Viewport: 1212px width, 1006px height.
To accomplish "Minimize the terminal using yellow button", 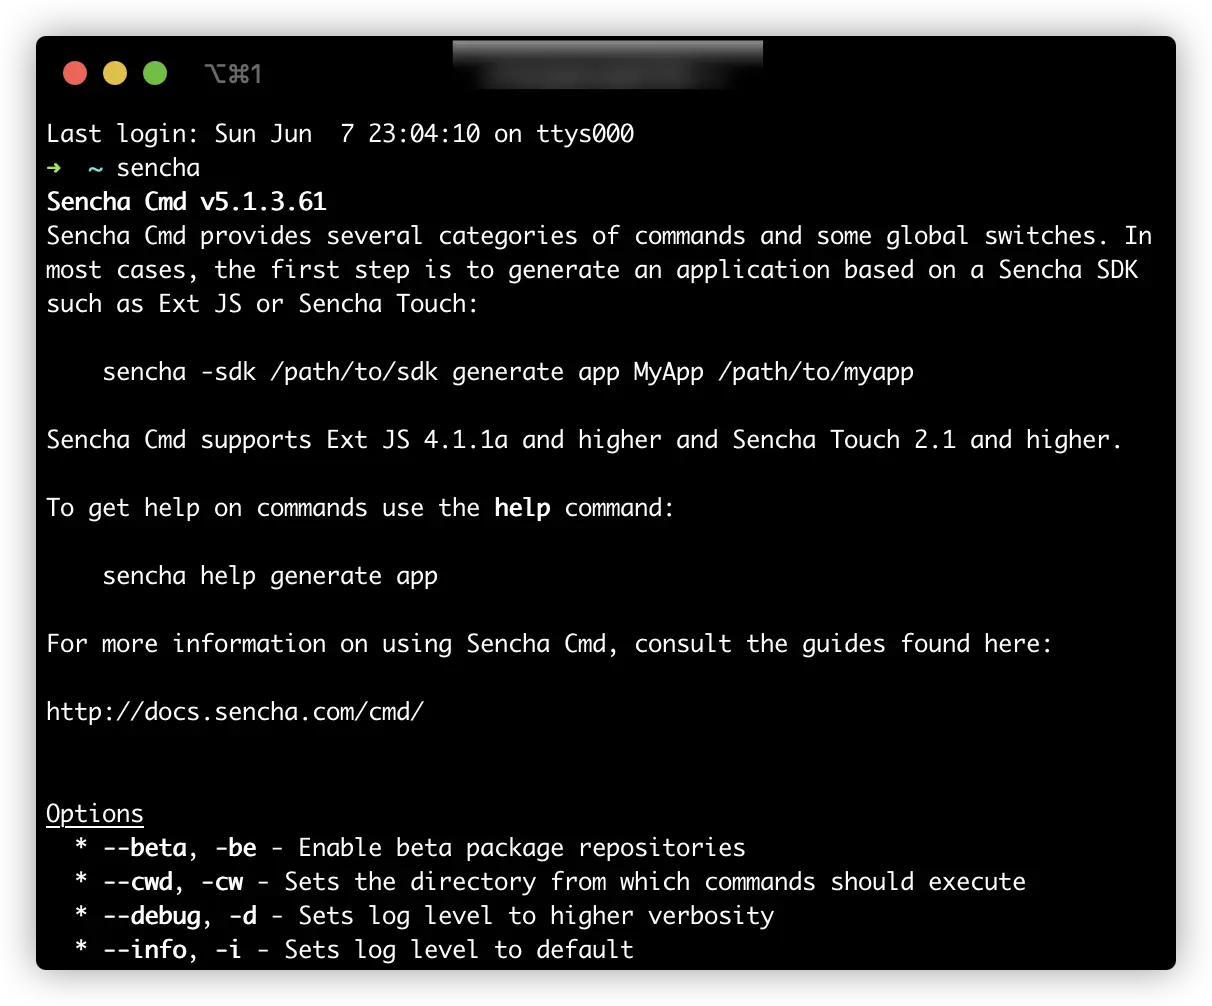I will pos(115,73).
